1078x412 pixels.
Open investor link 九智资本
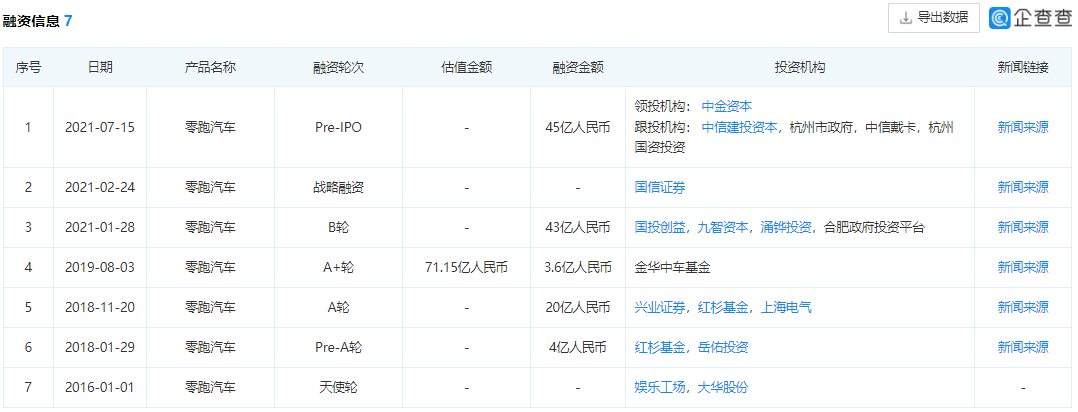point(723,227)
